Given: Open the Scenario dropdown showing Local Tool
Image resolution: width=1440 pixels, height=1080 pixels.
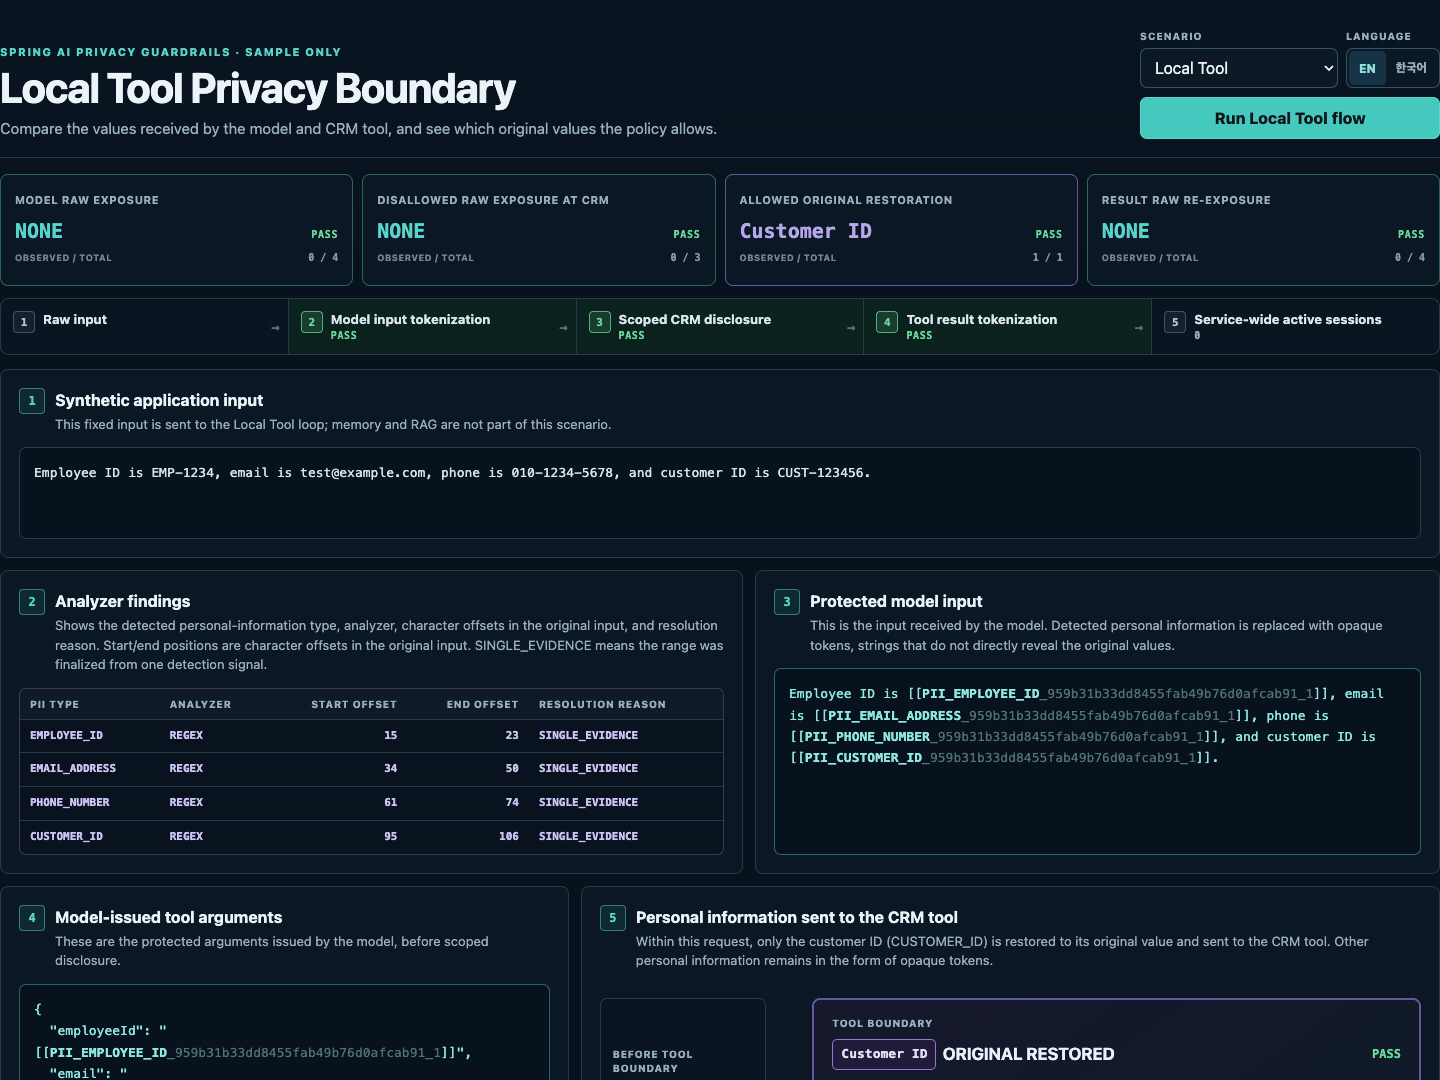Looking at the screenshot, I should click(x=1238, y=68).
